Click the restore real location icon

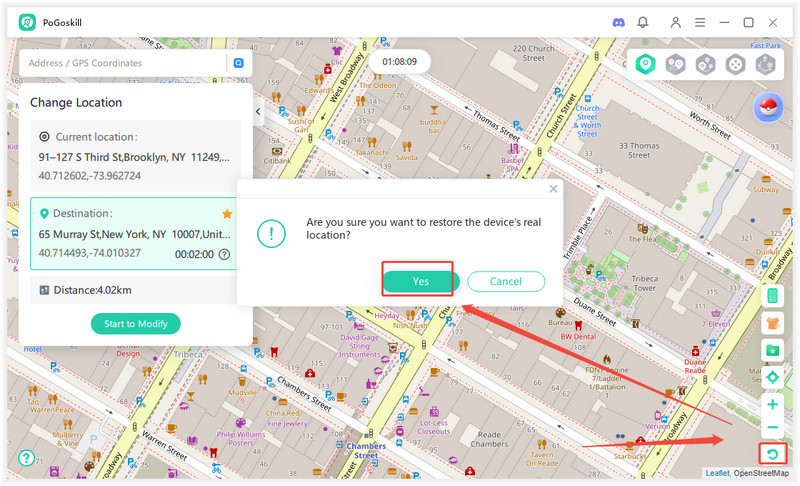coord(772,454)
